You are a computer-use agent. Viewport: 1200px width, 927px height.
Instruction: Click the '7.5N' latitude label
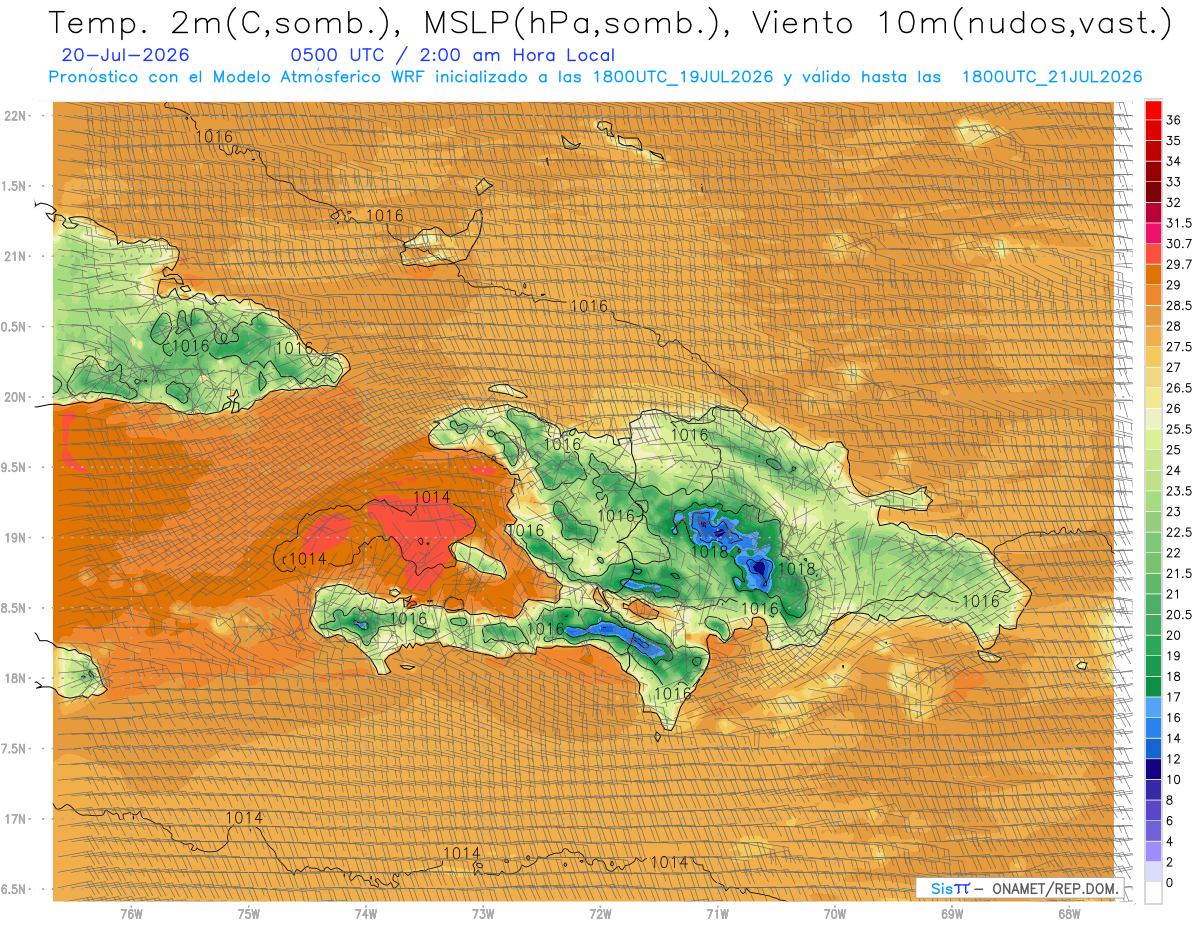tap(15, 749)
